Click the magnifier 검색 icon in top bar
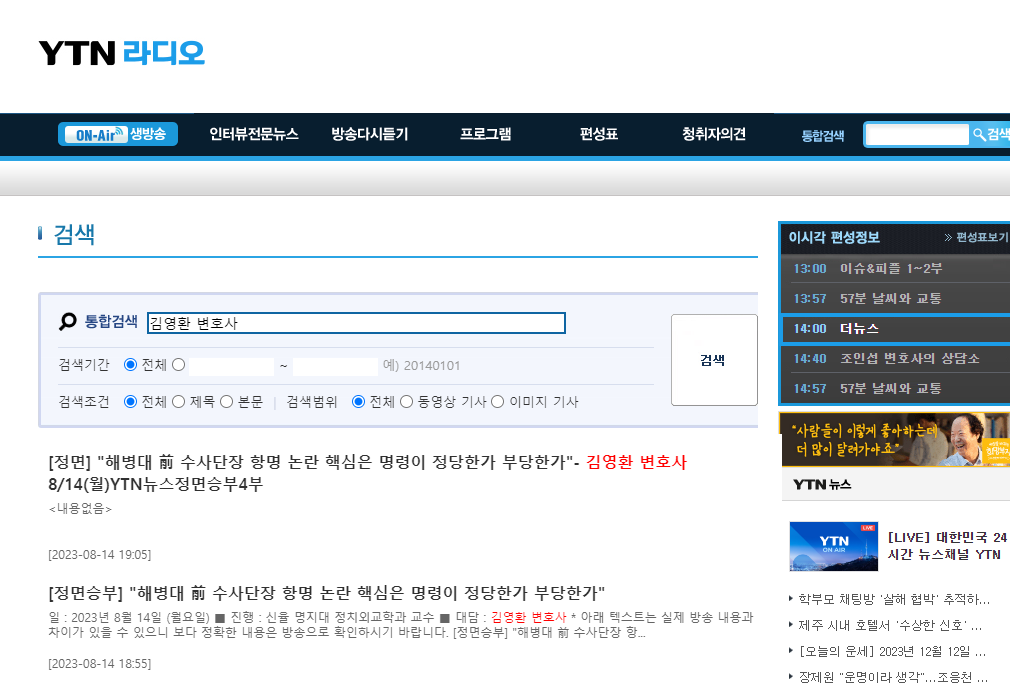1010x684 pixels. (990, 134)
